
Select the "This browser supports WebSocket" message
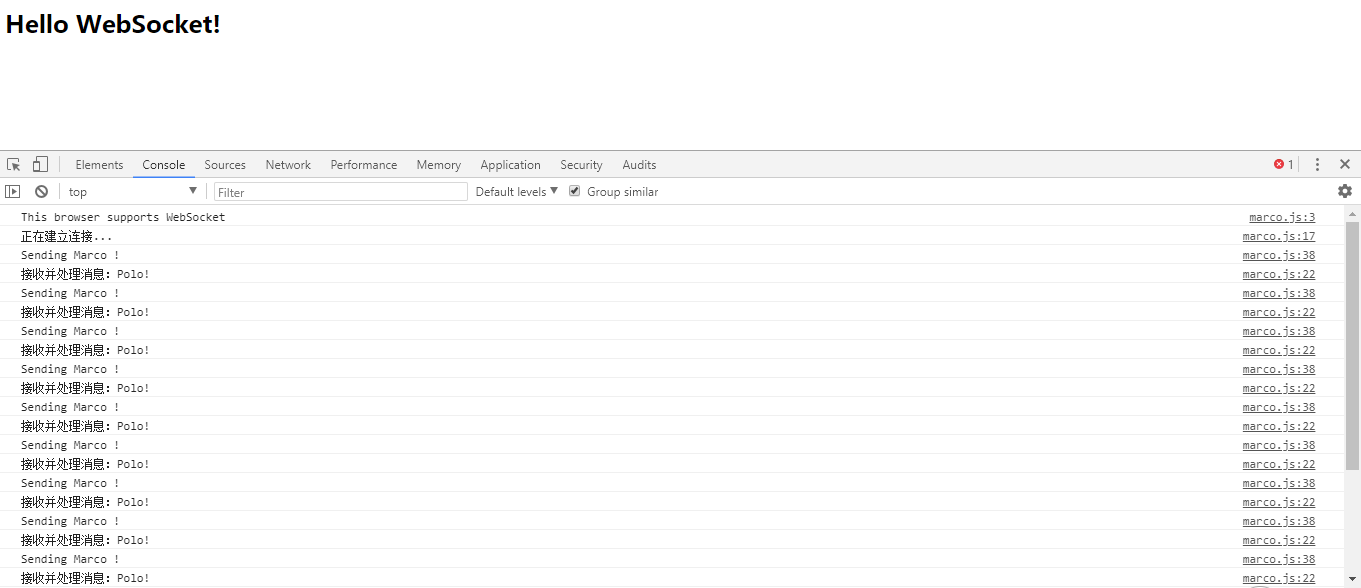point(123,217)
